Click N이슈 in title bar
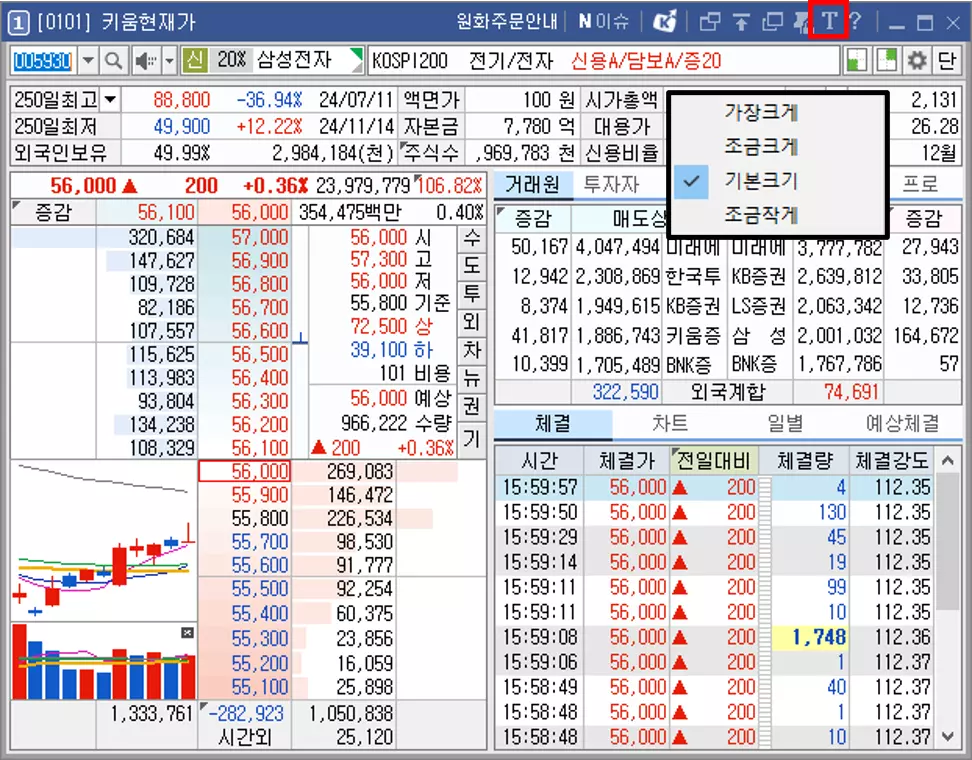972x760 pixels. coord(603,22)
